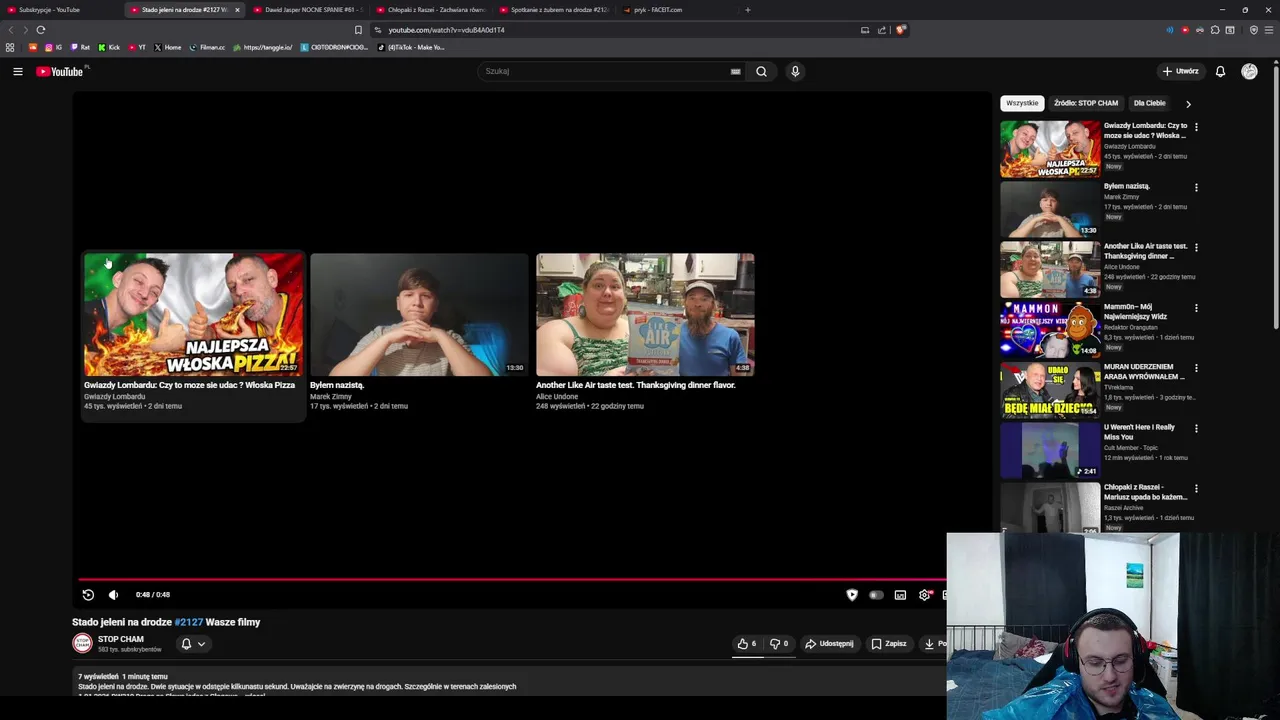Viewport: 1280px width, 720px height.
Task: Click the shield icon in the player controls
Action: (852, 595)
